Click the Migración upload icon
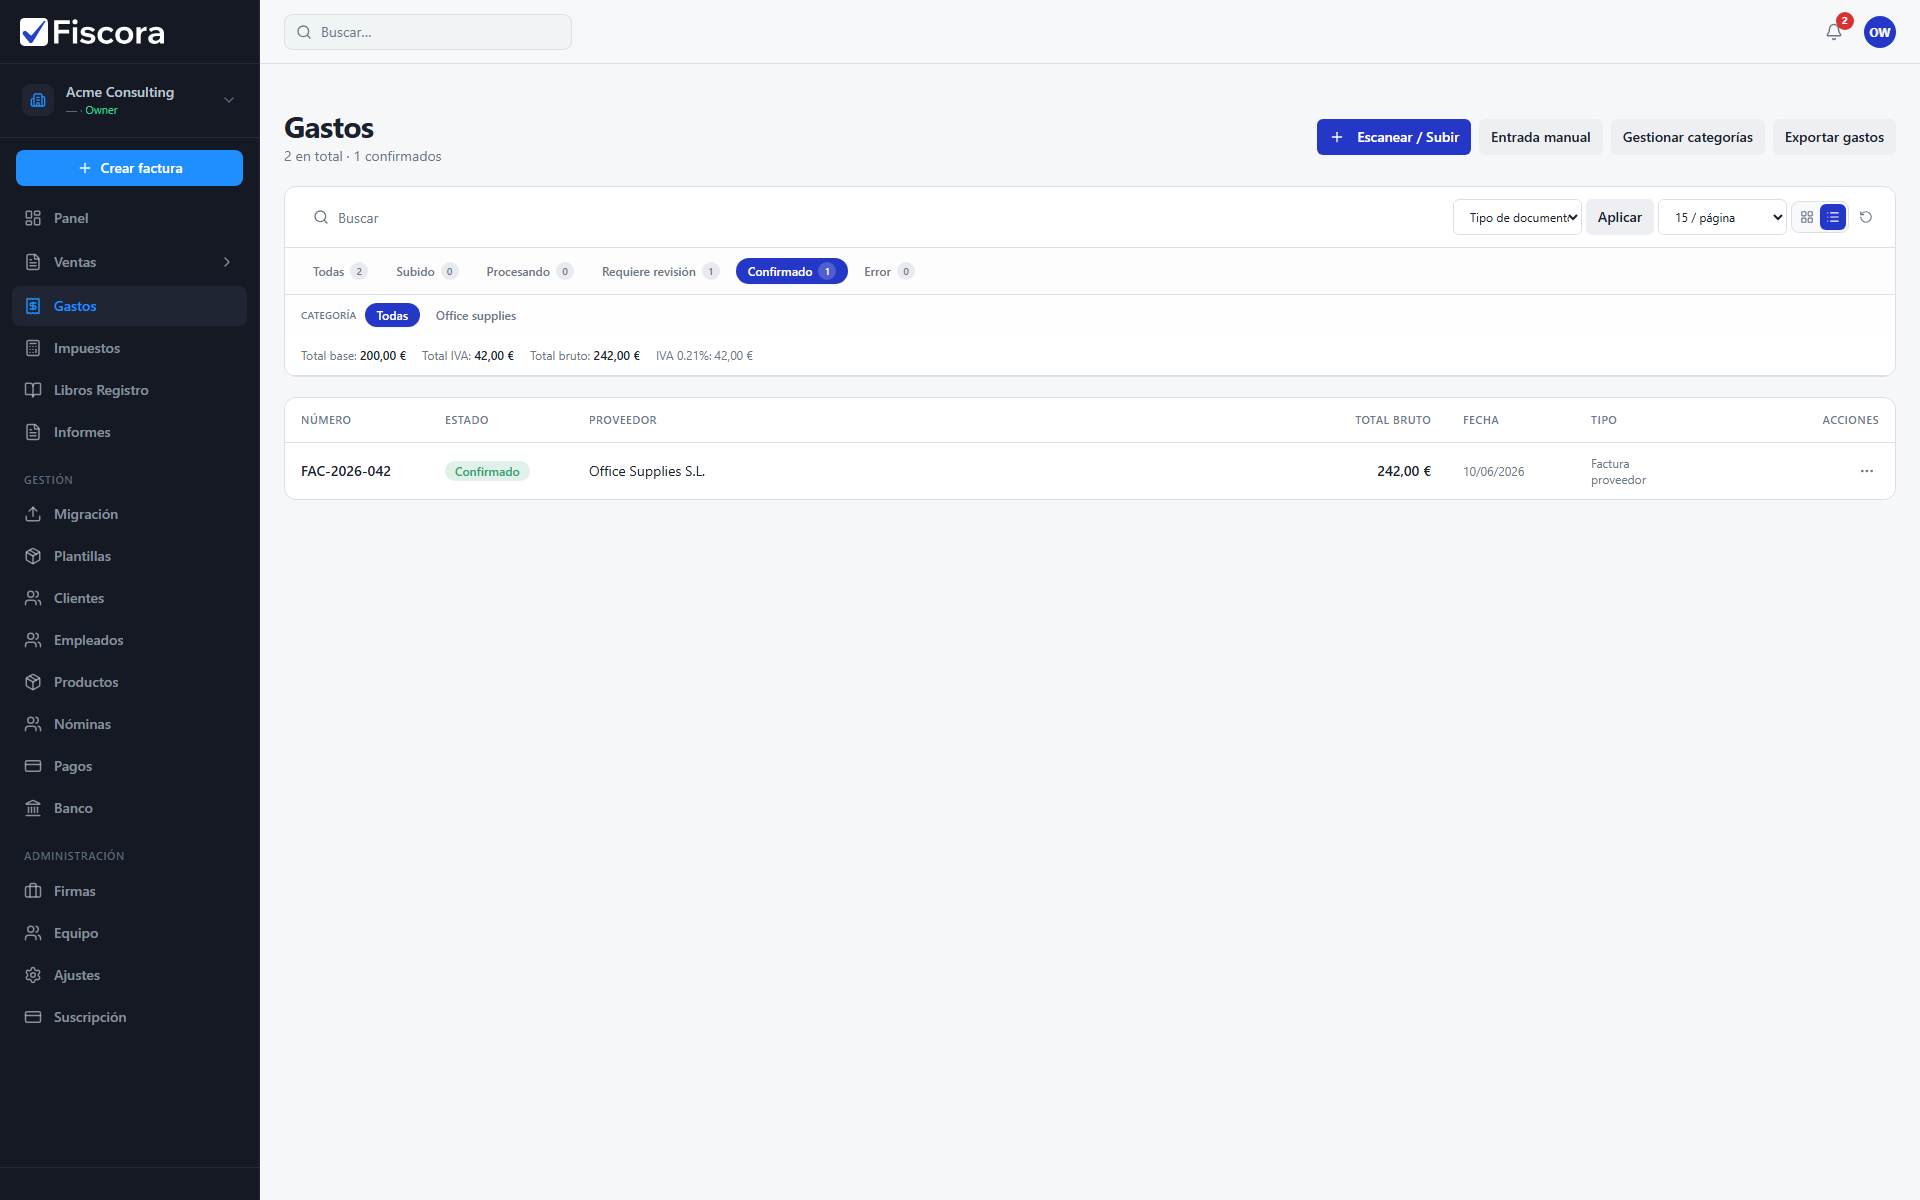 point(33,514)
